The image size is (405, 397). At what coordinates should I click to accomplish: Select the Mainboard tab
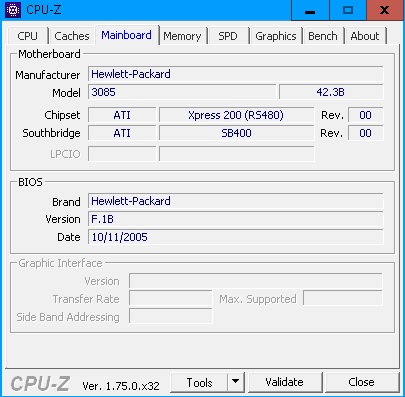pyautogui.click(x=126, y=35)
